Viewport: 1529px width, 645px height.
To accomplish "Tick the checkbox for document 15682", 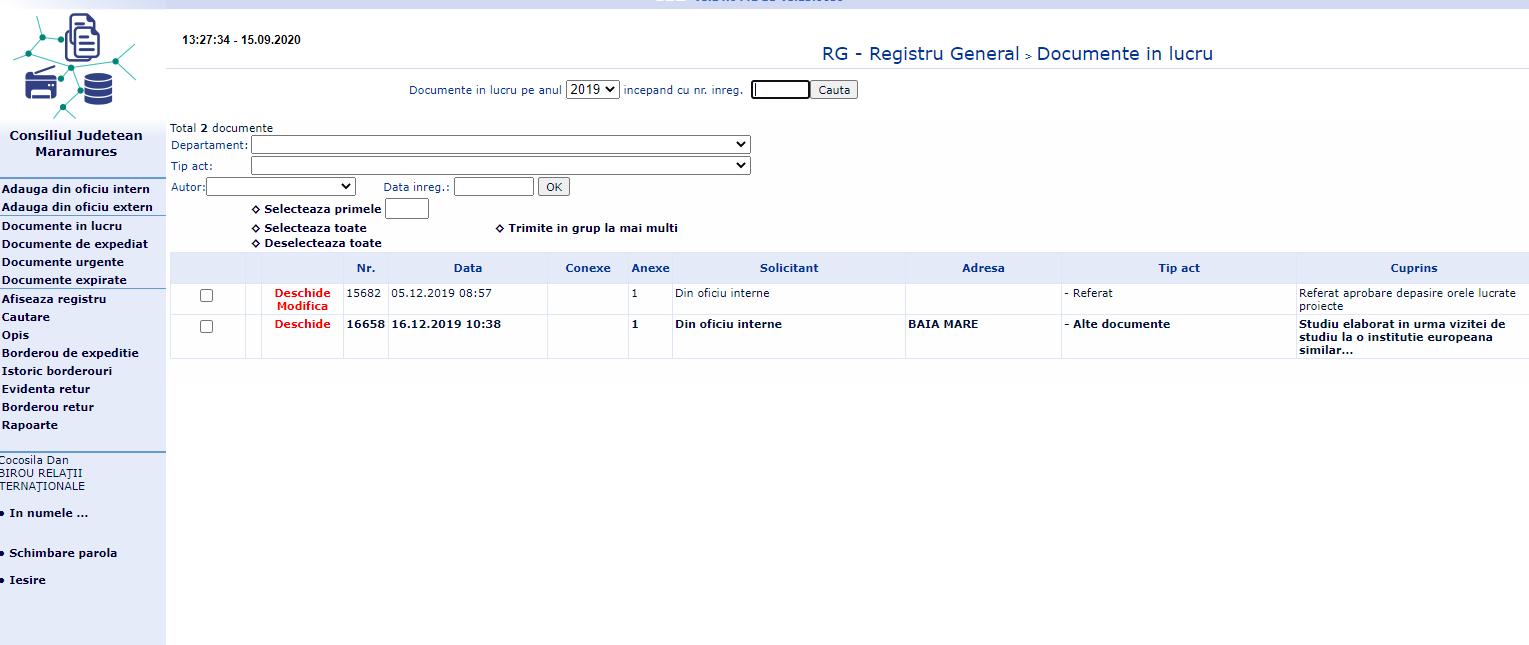I will click(x=206, y=296).
